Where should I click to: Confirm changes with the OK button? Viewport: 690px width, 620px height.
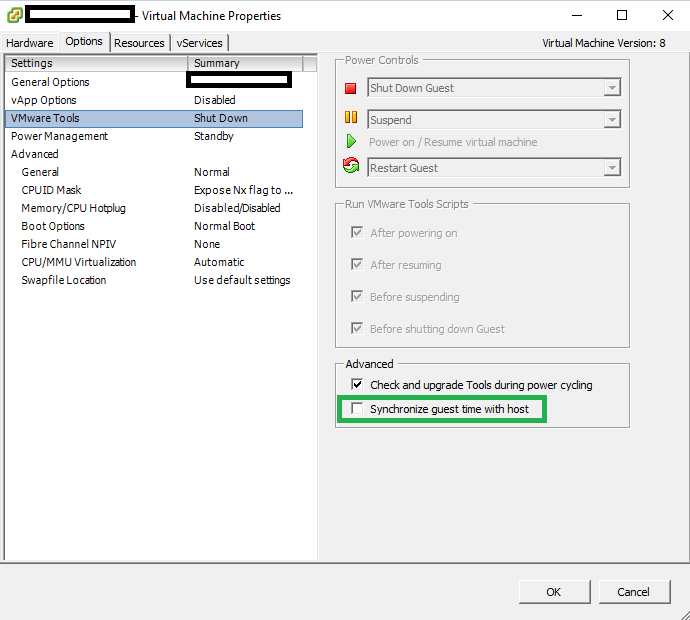(x=554, y=592)
